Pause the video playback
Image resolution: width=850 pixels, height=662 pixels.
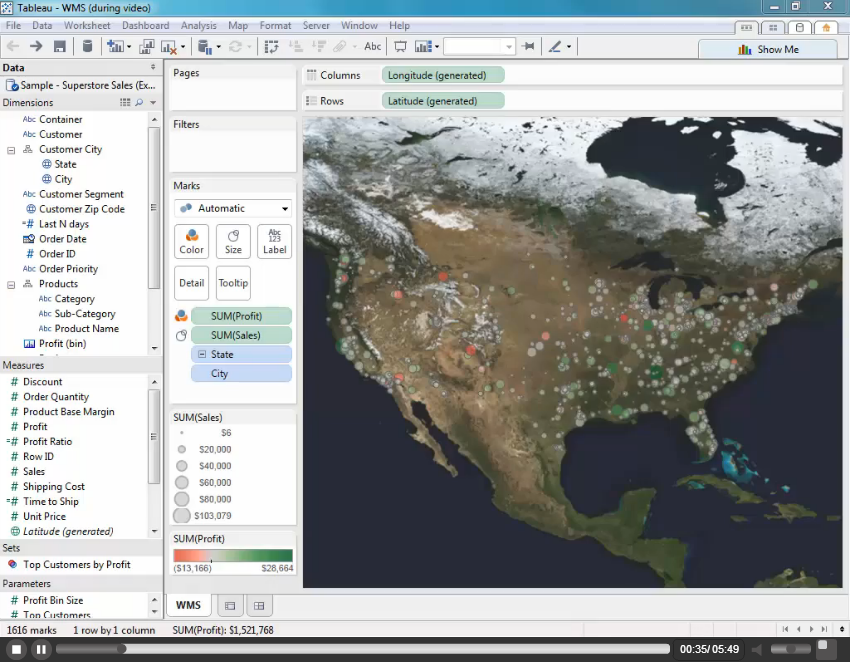[41, 649]
